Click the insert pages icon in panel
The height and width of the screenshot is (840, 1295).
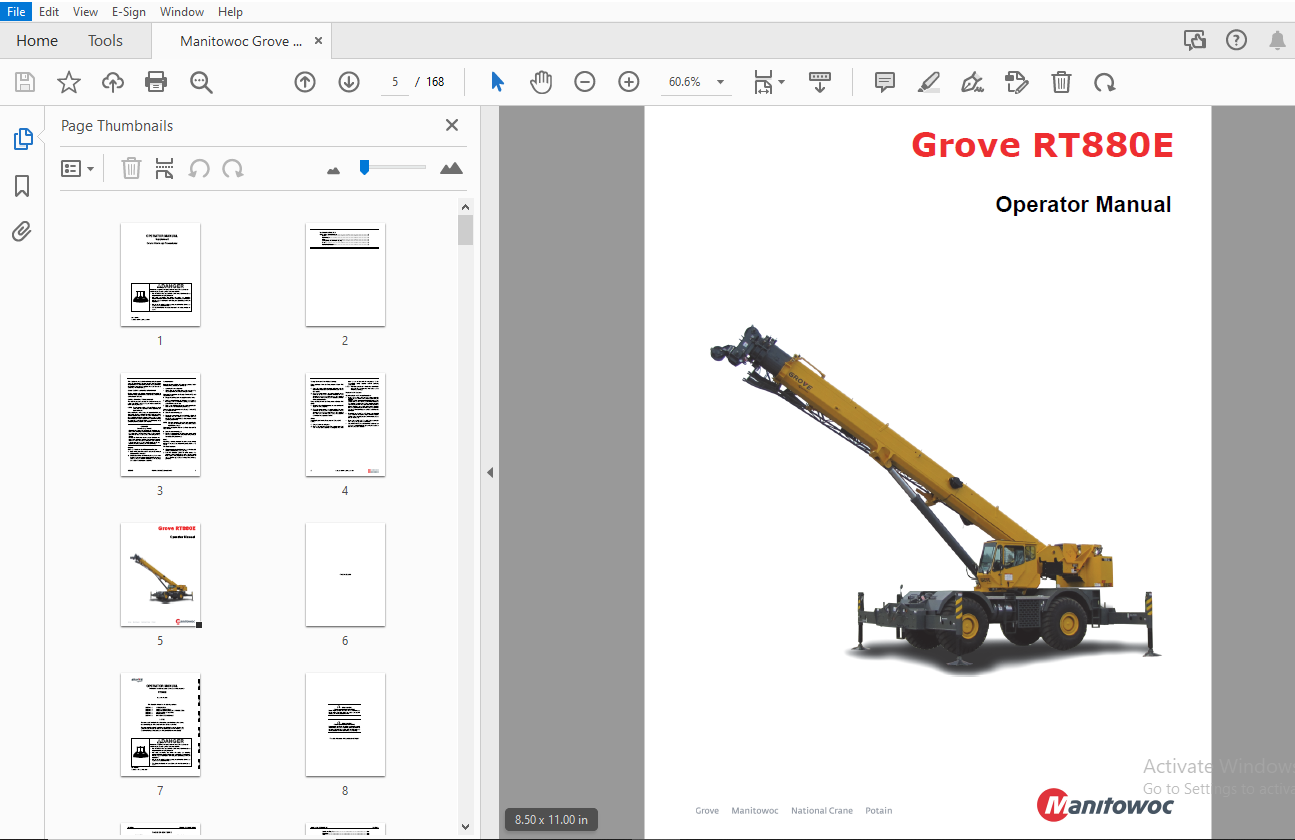(x=165, y=168)
